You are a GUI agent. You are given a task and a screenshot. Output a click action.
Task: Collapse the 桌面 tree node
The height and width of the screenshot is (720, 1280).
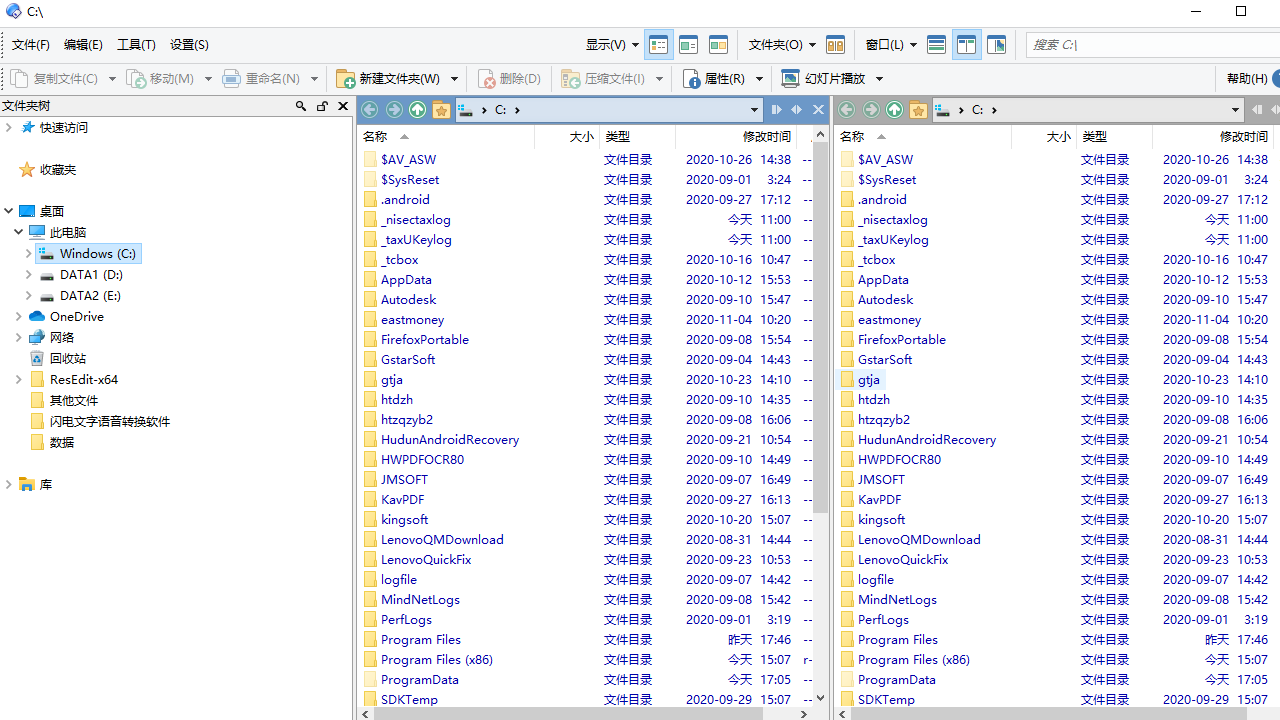coord(9,211)
